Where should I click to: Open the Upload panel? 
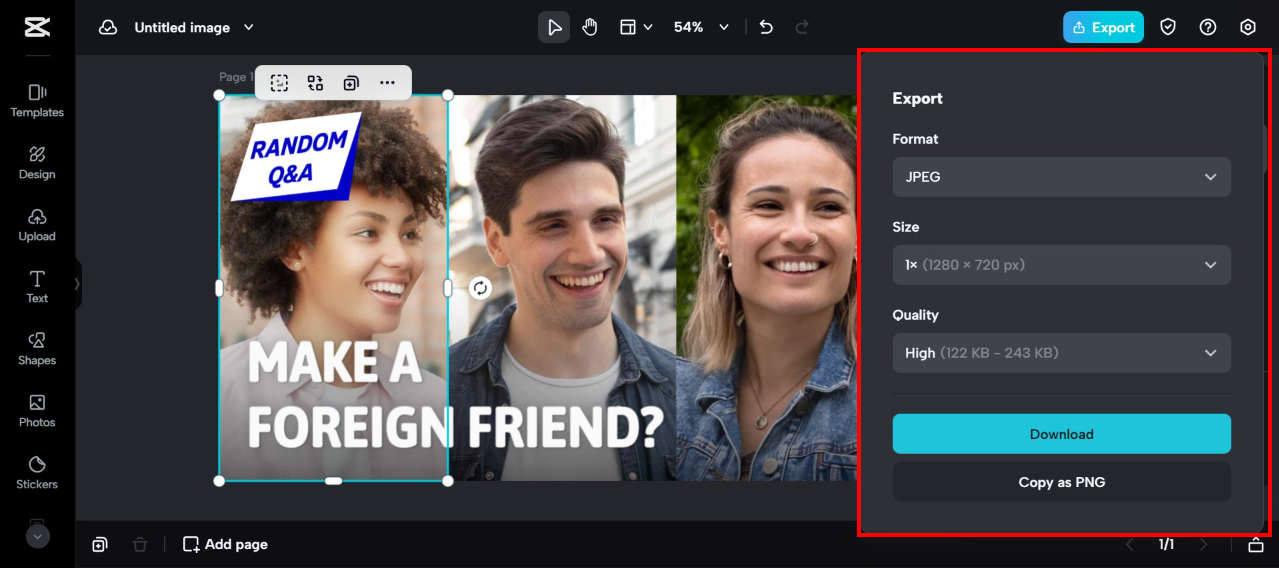point(37,225)
